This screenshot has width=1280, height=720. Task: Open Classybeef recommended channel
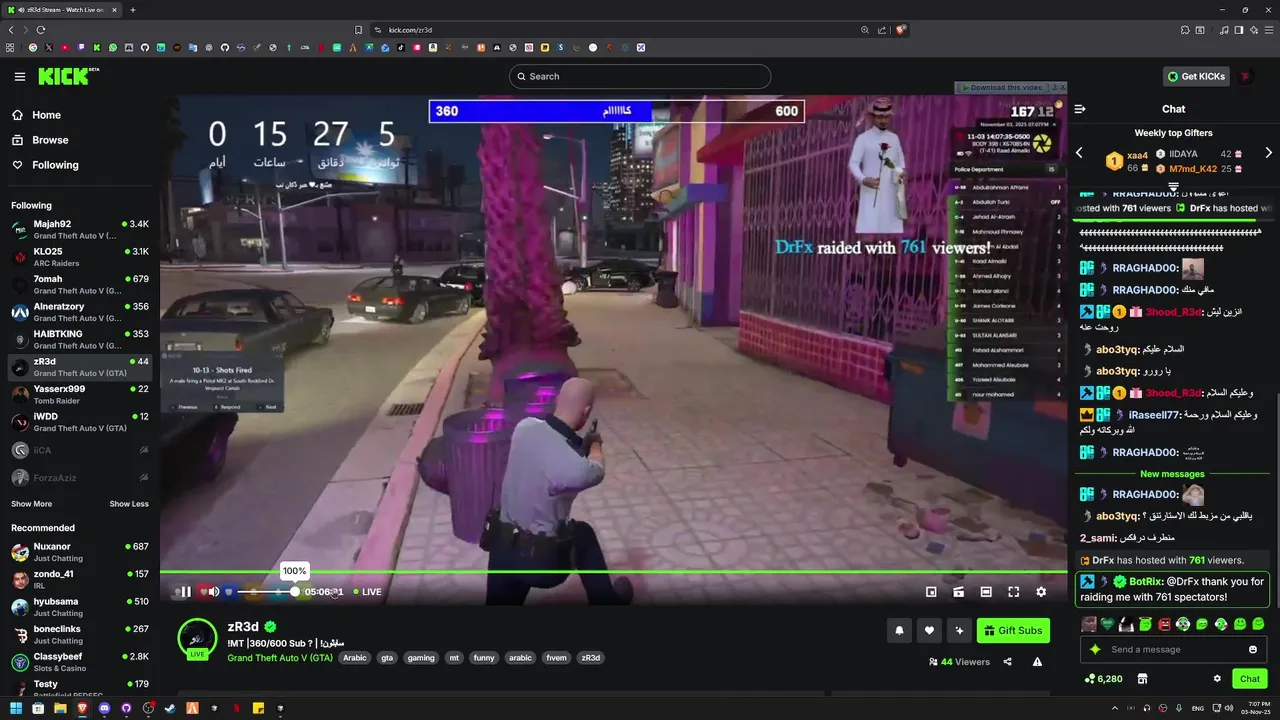[x=80, y=662]
